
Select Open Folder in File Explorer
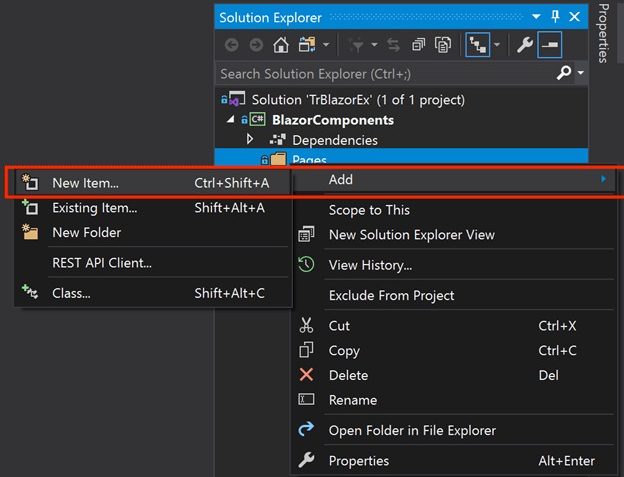pyautogui.click(x=412, y=430)
